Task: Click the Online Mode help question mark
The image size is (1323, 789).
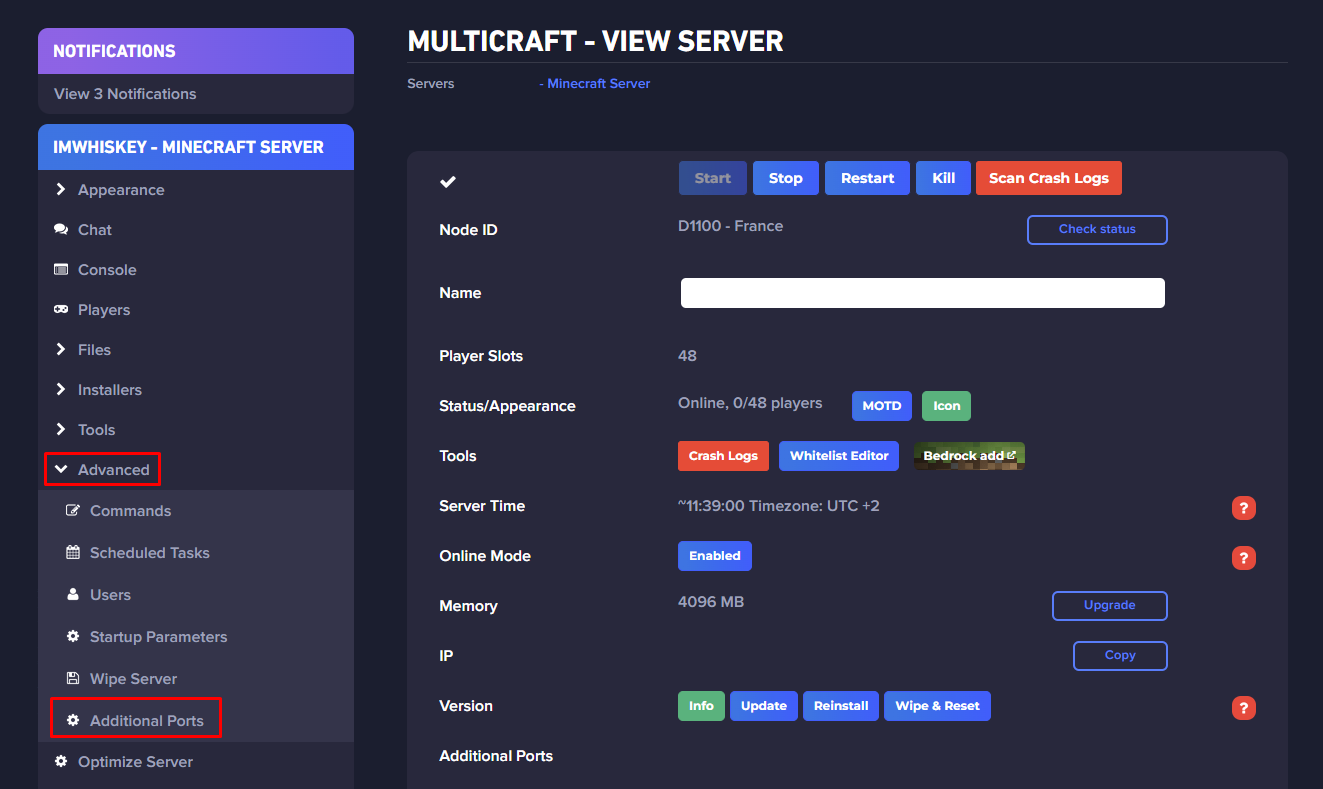Action: (x=1243, y=557)
